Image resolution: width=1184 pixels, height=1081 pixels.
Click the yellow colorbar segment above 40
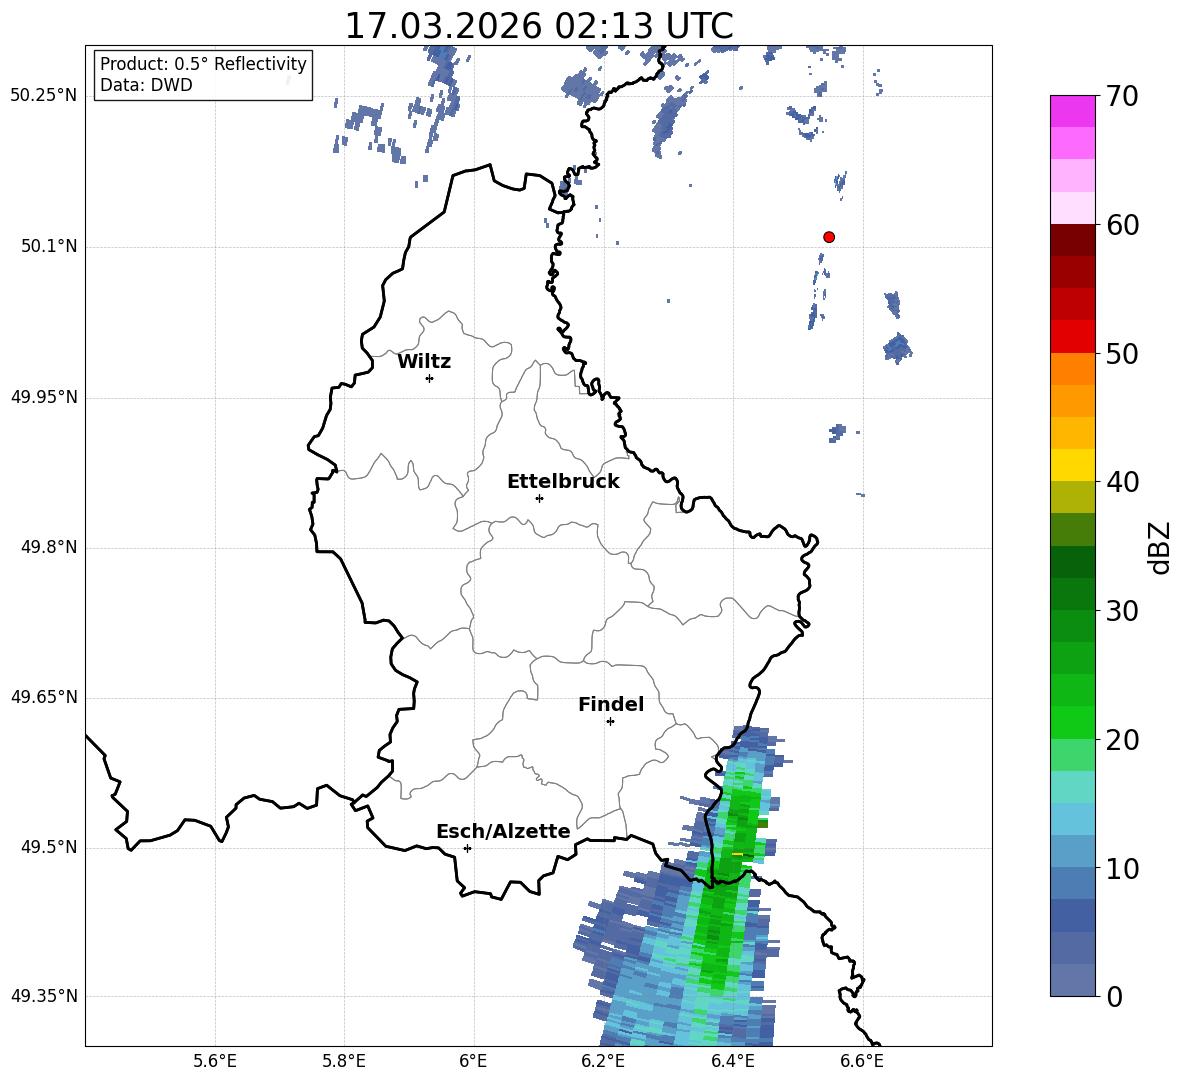click(x=1073, y=465)
